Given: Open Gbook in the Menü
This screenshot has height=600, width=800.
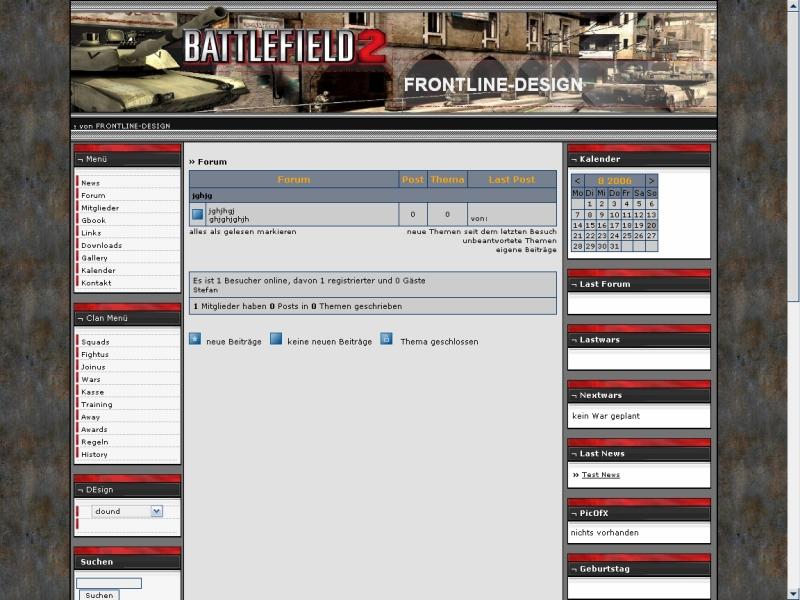Looking at the screenshot, I should 93,220.
